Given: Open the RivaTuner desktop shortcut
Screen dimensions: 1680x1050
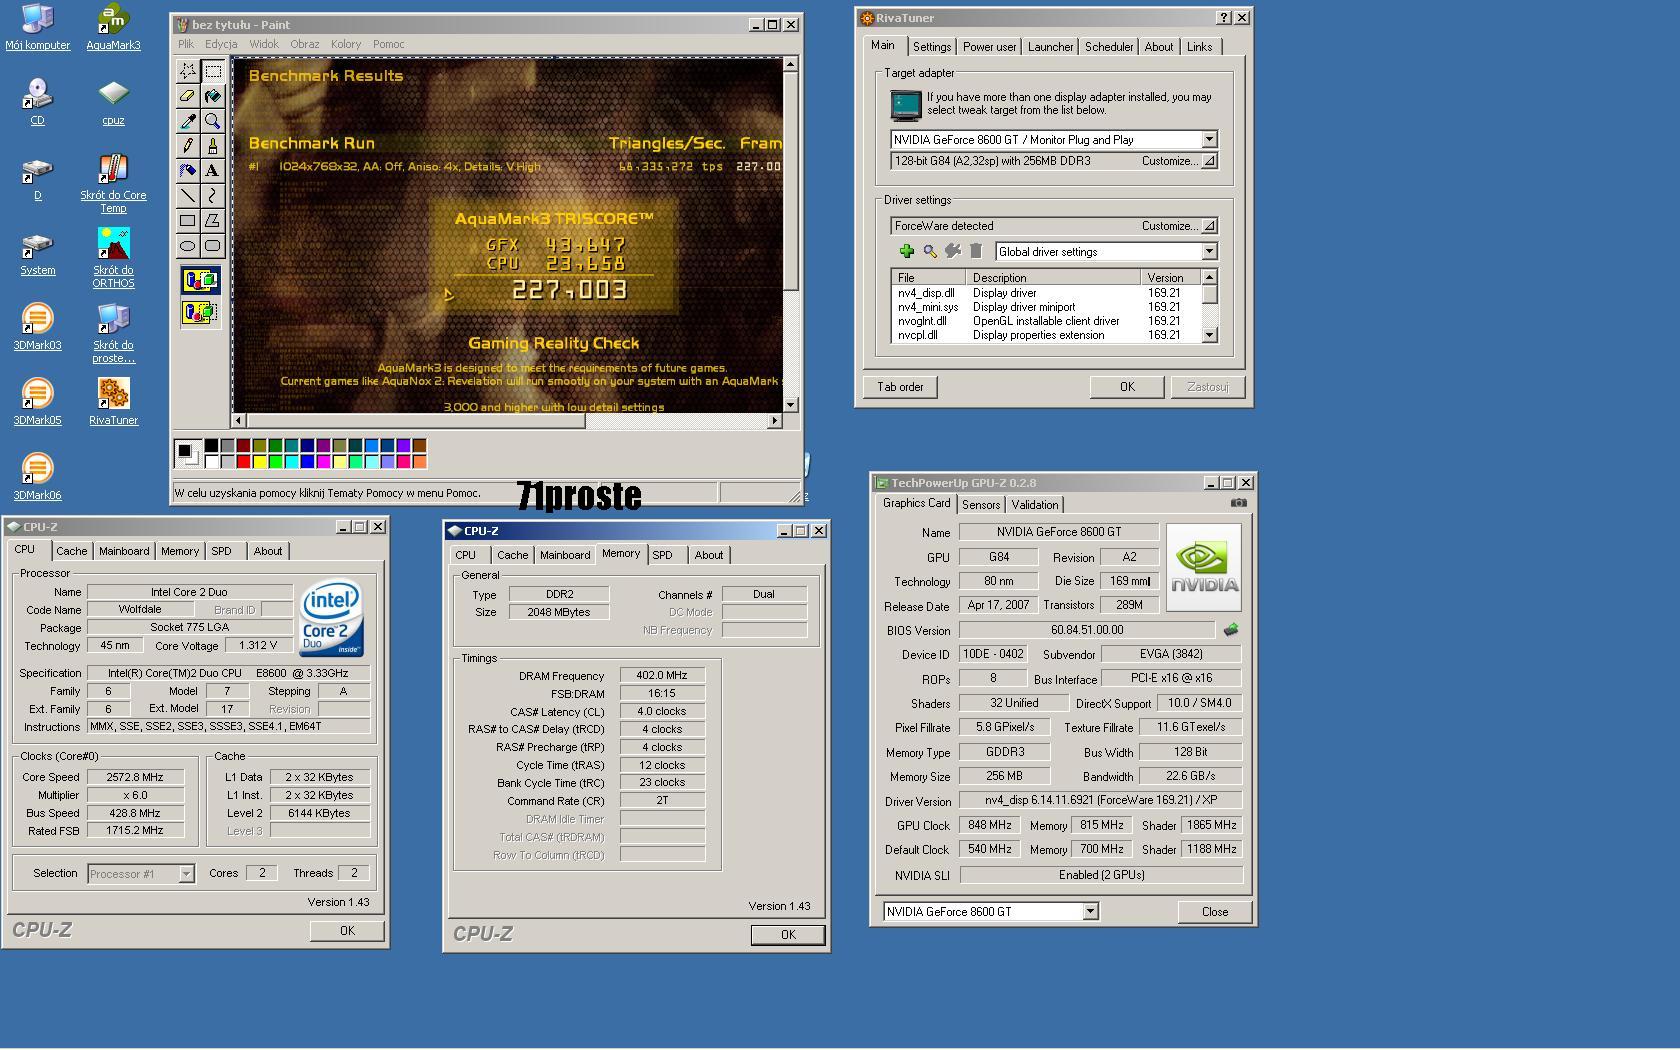Looking at the screenshot, I should pyautogui.click(x=113, y=402).
